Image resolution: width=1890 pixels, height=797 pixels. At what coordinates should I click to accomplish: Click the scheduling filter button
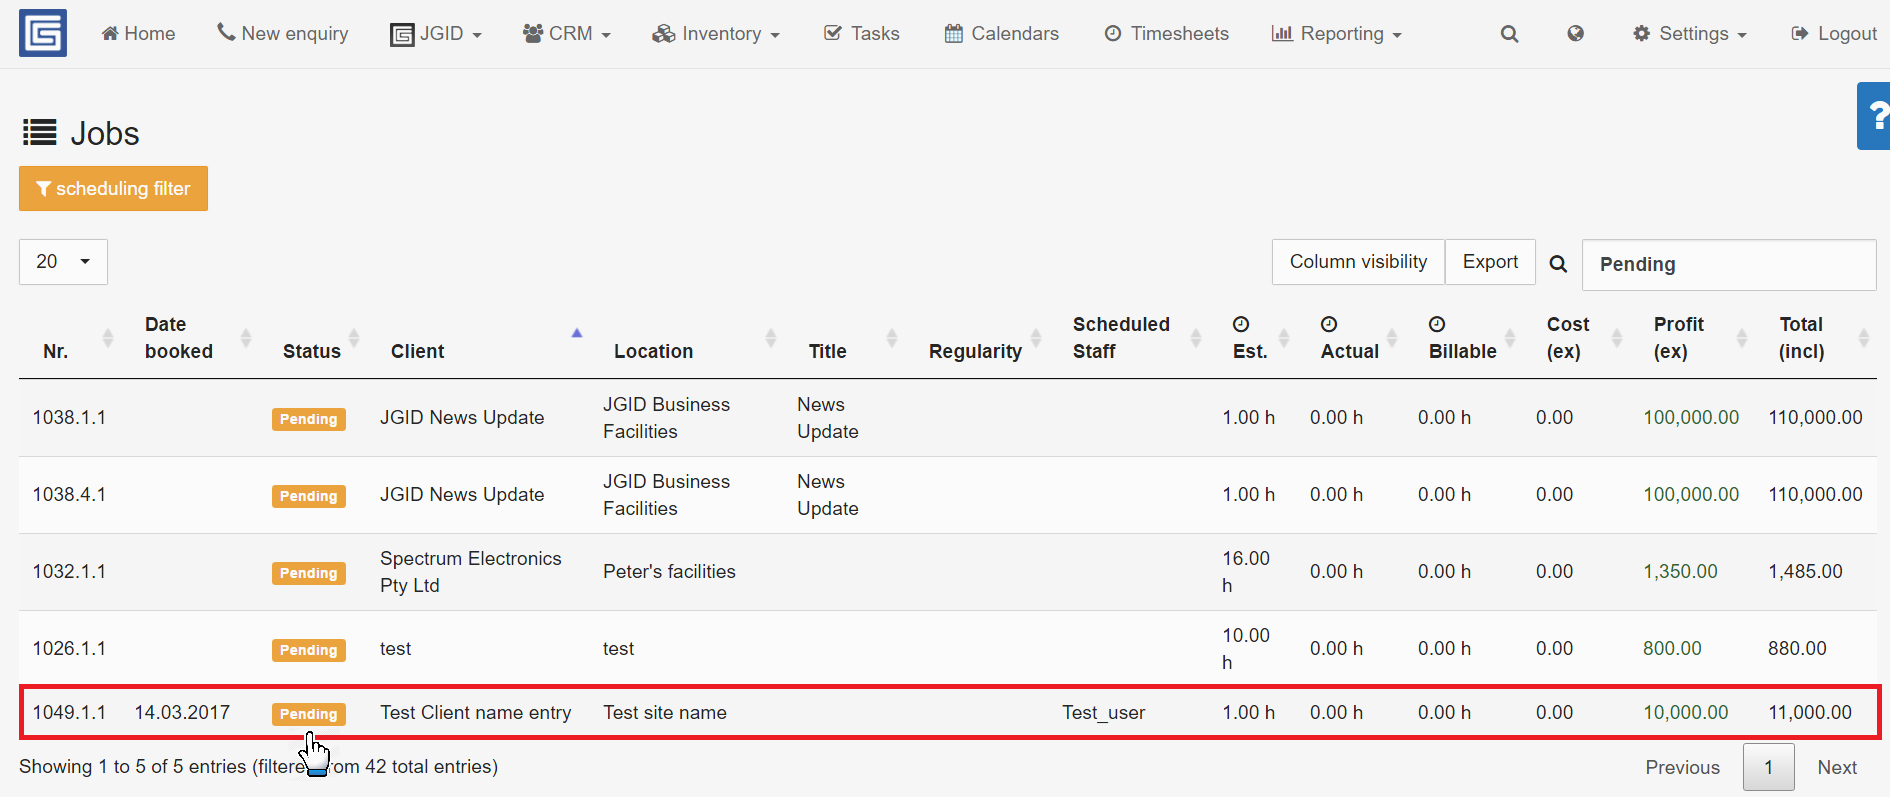113,189
